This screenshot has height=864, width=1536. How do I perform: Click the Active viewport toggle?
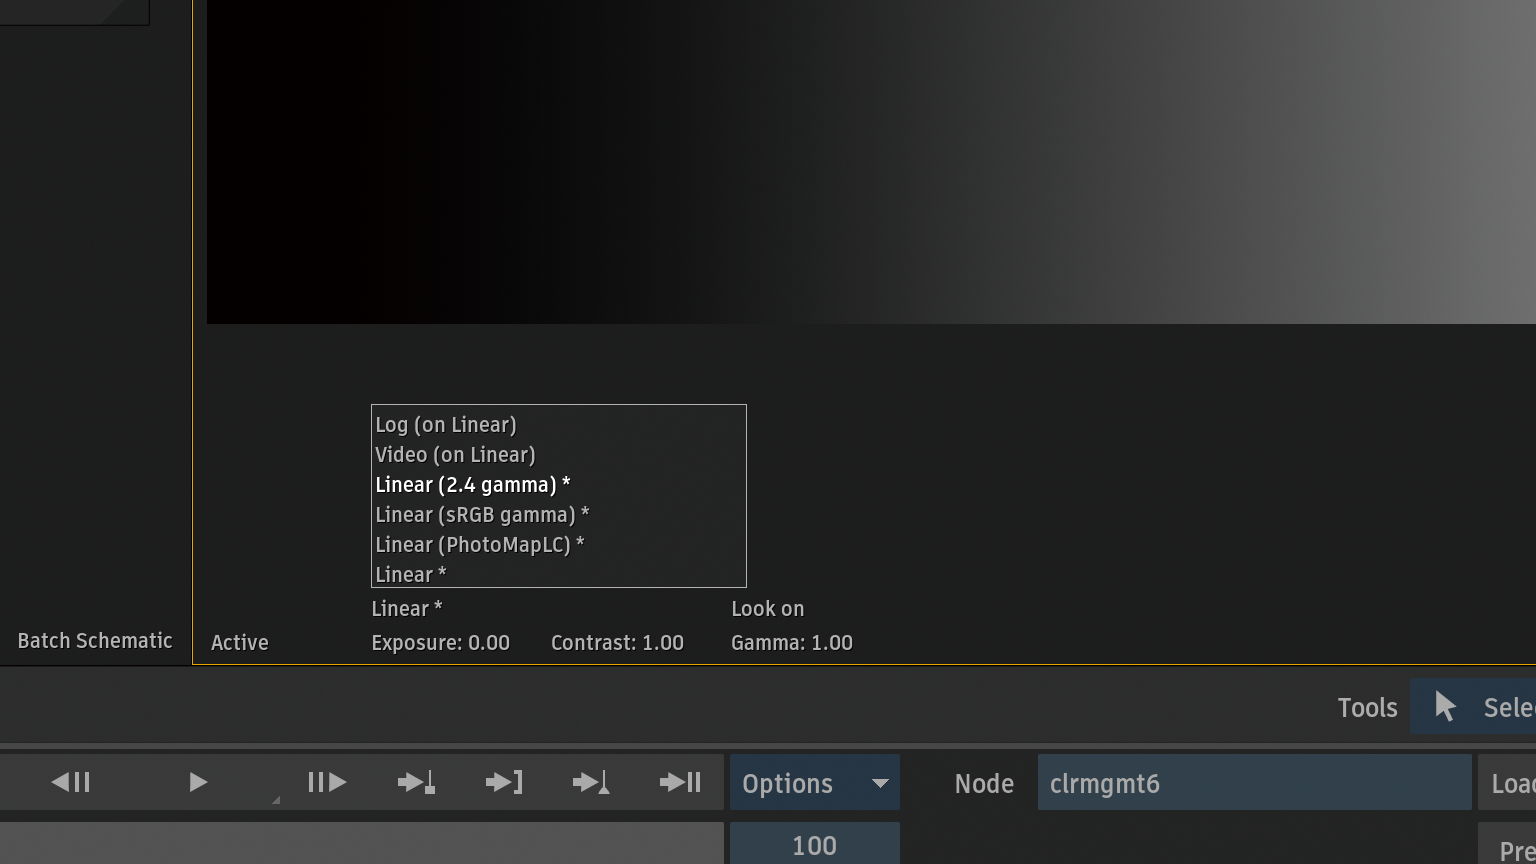coord(240,643)
